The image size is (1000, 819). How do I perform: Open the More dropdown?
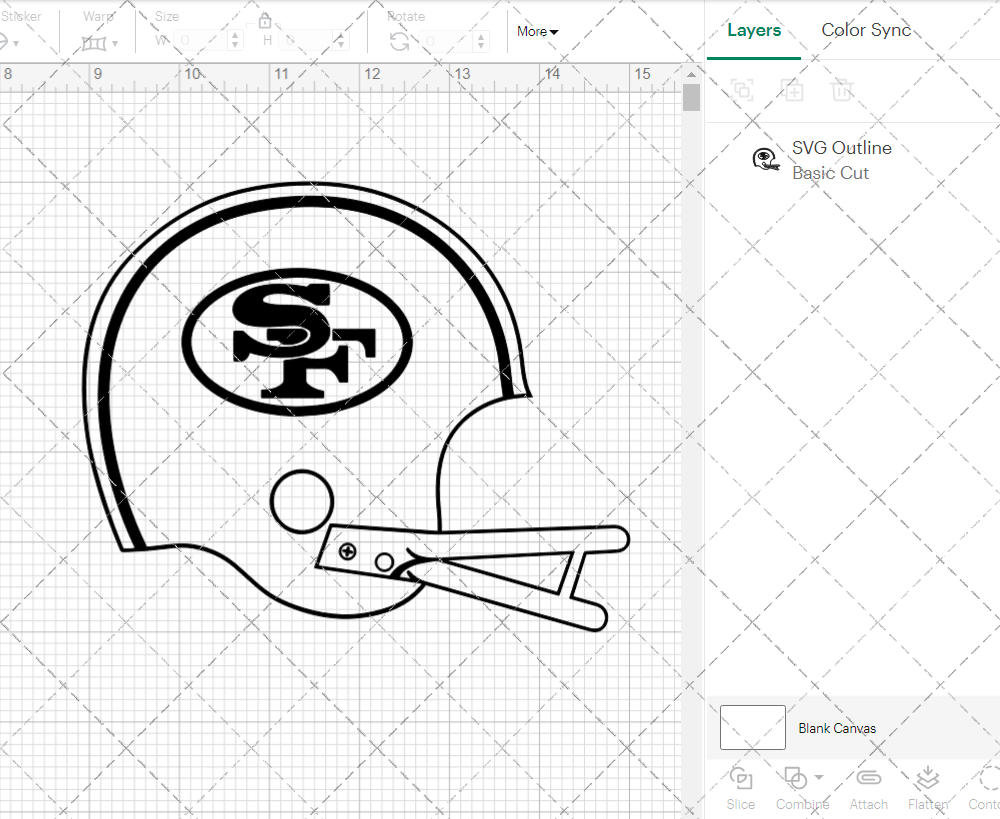[x=537, y=31]
